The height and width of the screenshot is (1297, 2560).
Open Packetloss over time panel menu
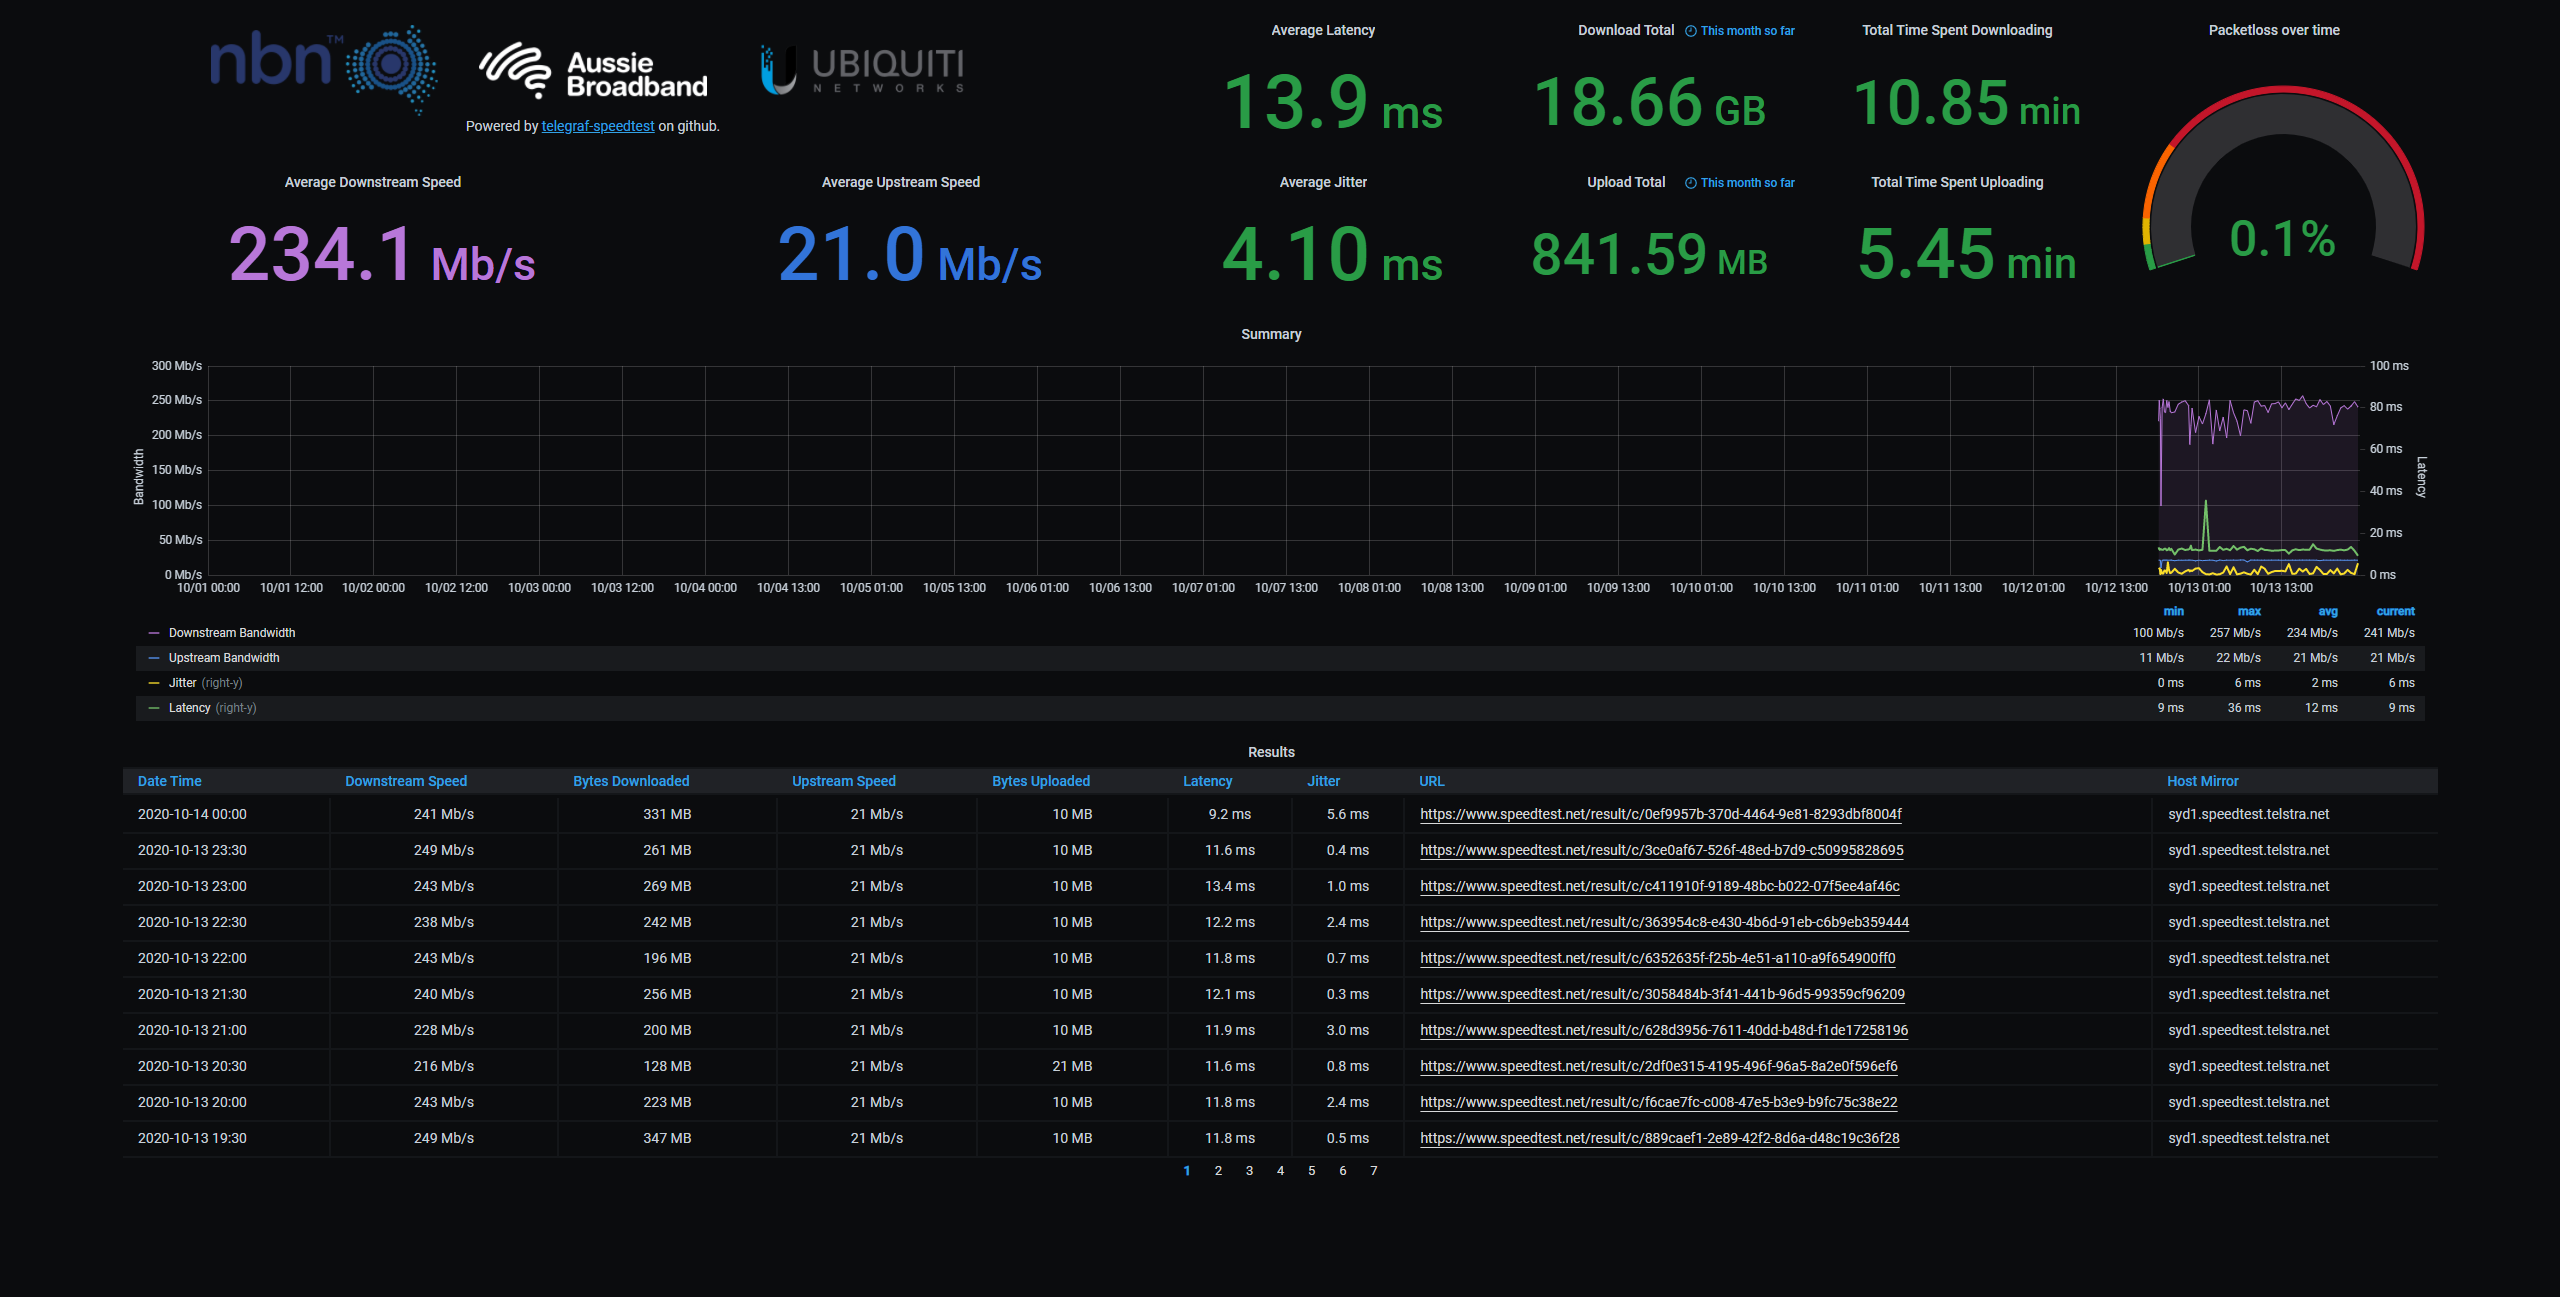[x=2274, y=30]
